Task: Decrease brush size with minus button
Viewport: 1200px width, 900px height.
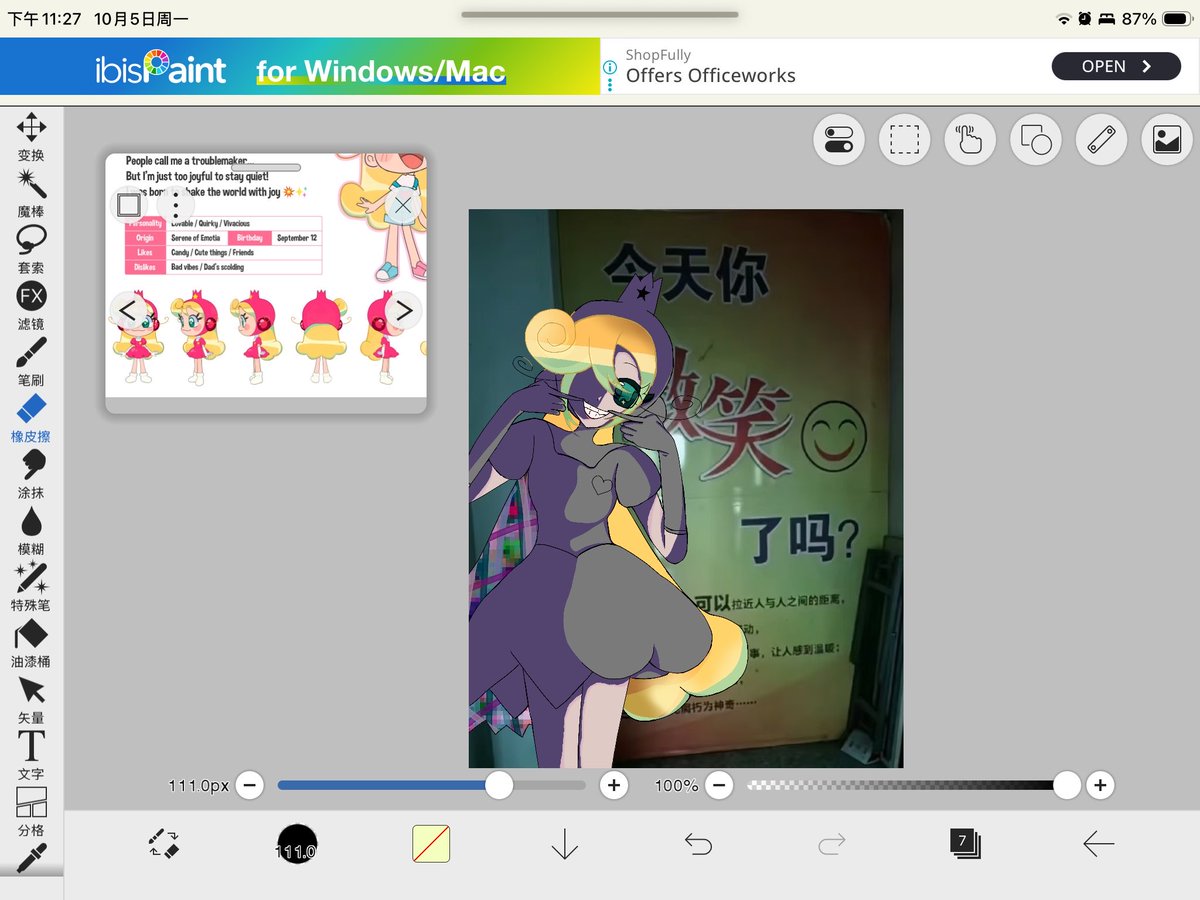Action: [250, 786]
